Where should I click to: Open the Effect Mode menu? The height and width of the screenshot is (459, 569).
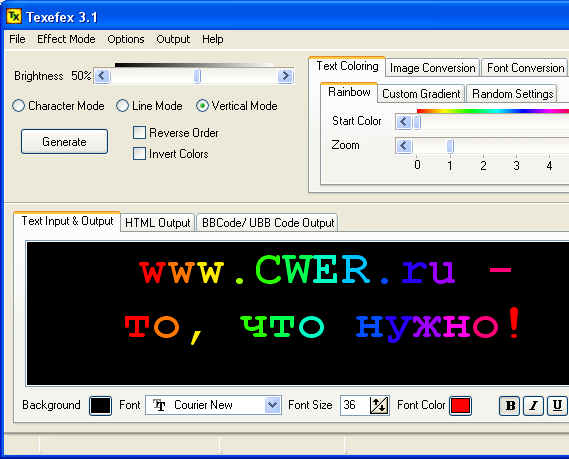(66, 39)
